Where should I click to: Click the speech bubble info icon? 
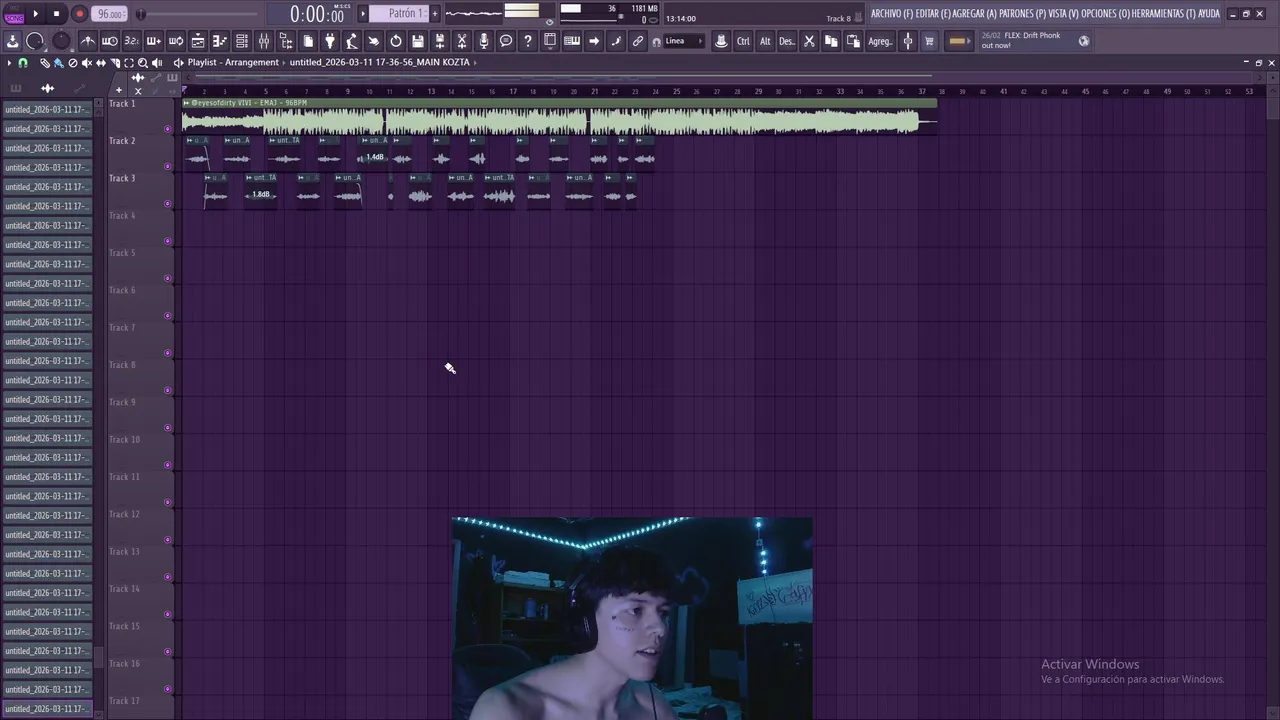tap(506, 41)
